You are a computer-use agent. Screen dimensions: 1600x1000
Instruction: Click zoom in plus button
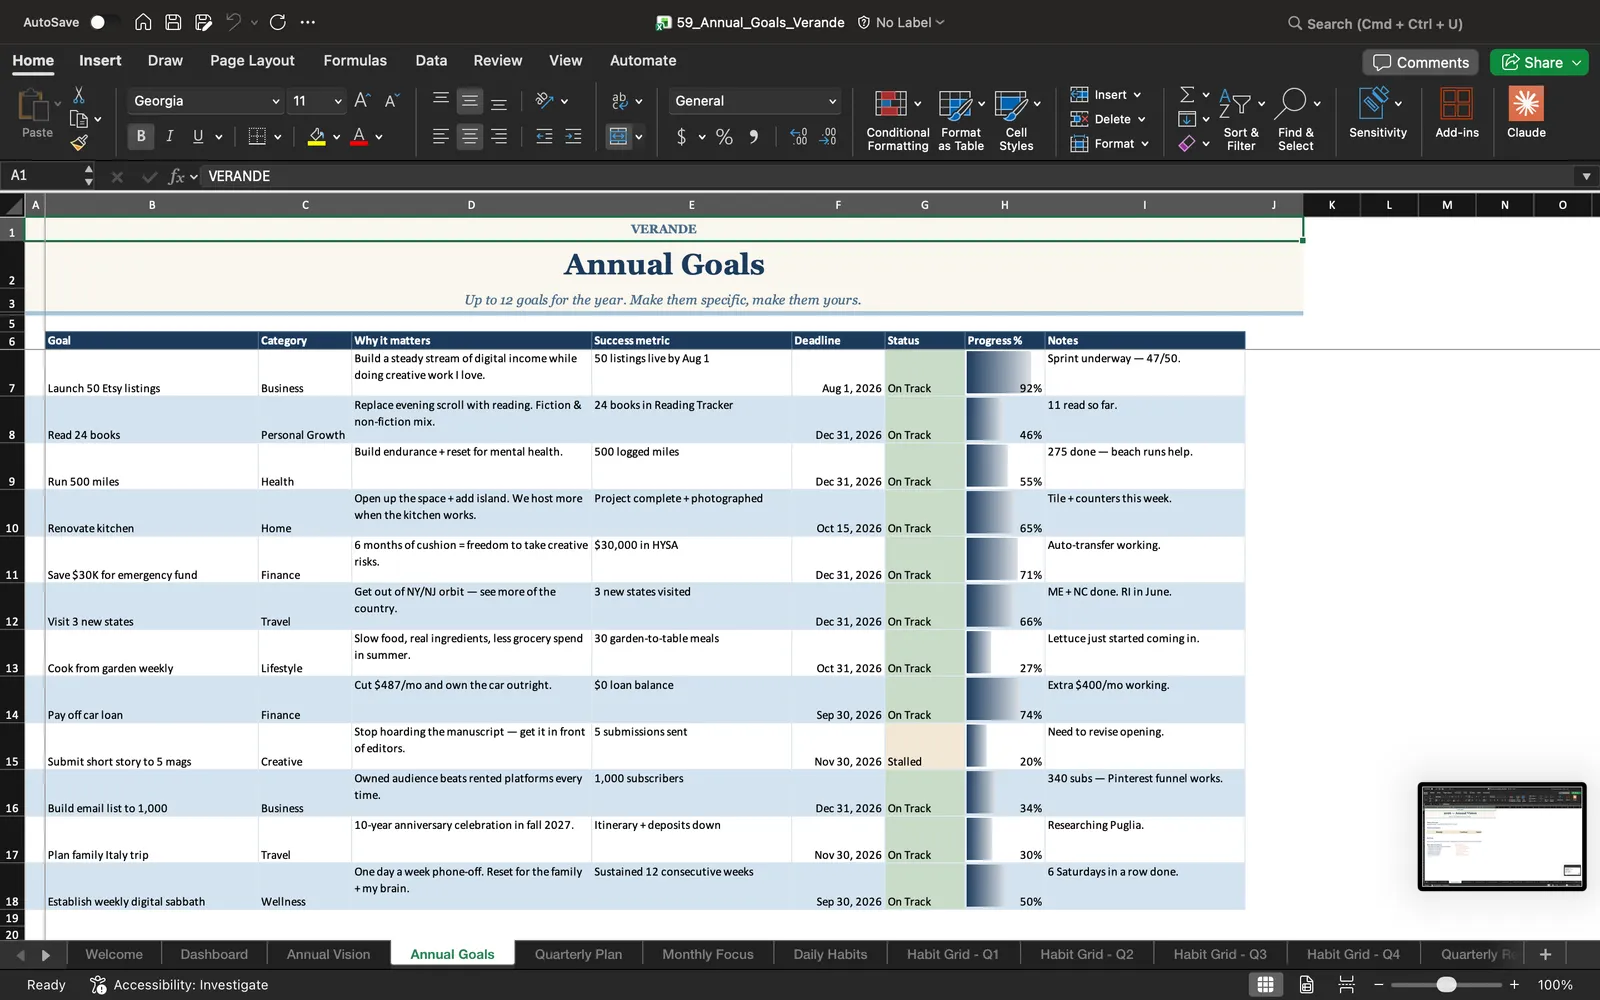(1514, 985)
